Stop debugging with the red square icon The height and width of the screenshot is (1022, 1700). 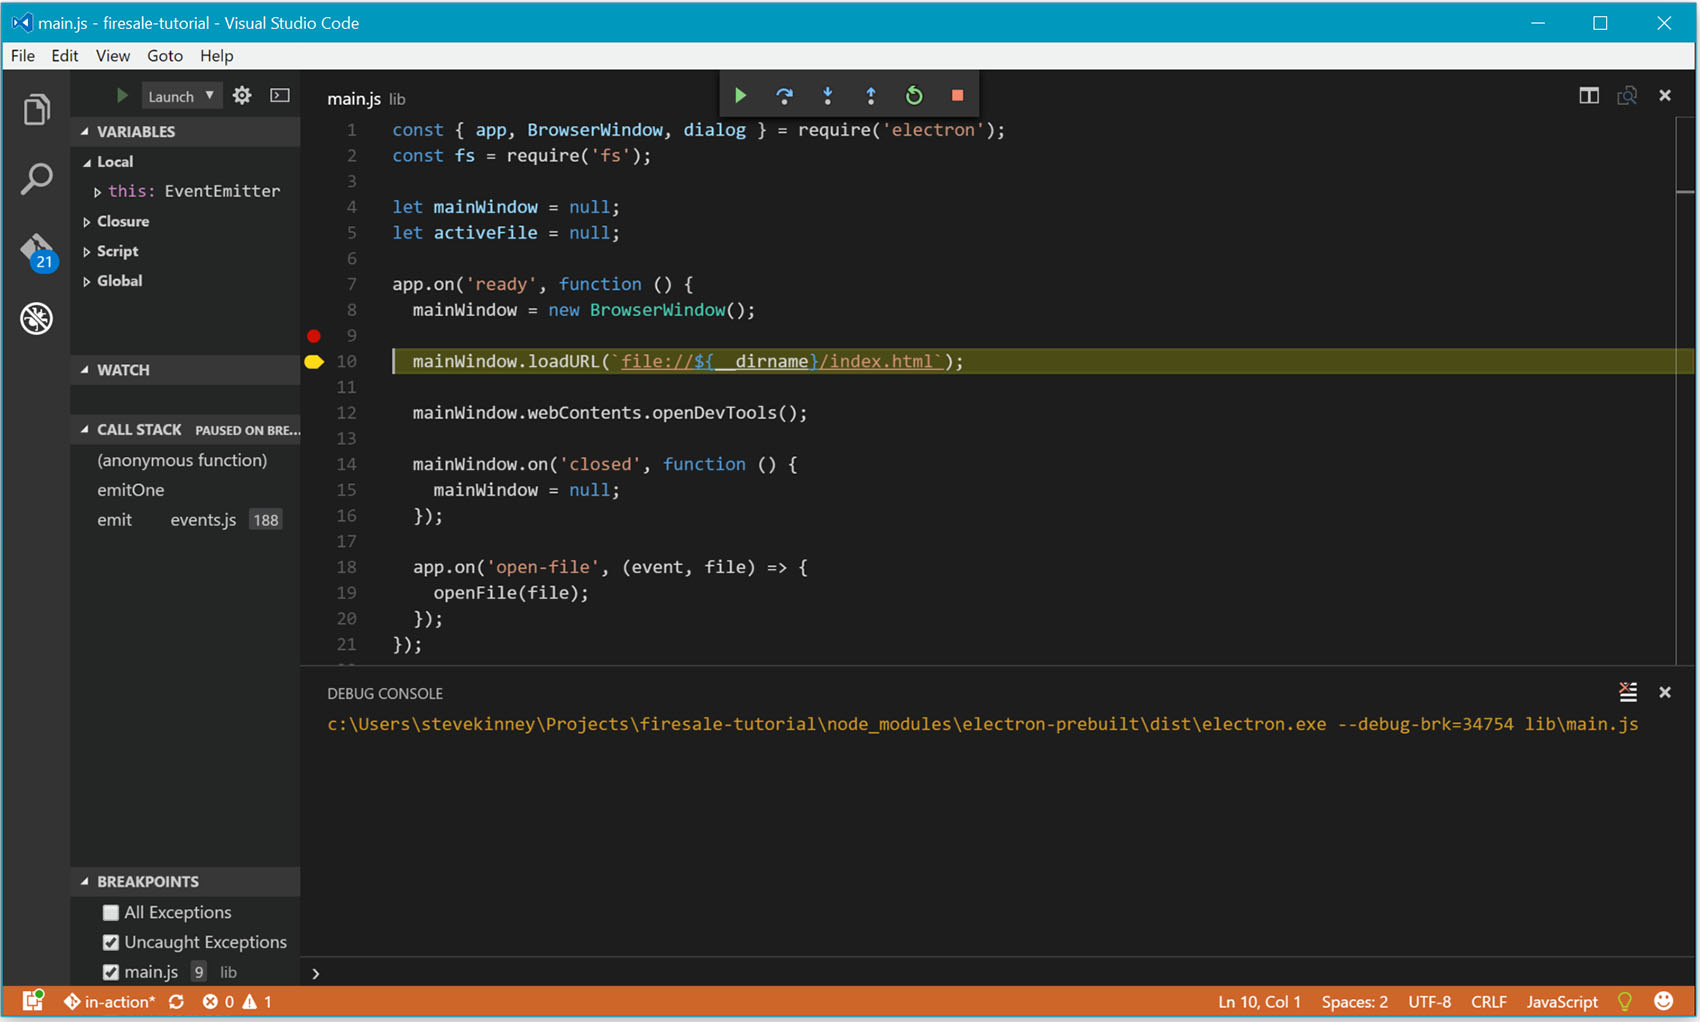956,94
